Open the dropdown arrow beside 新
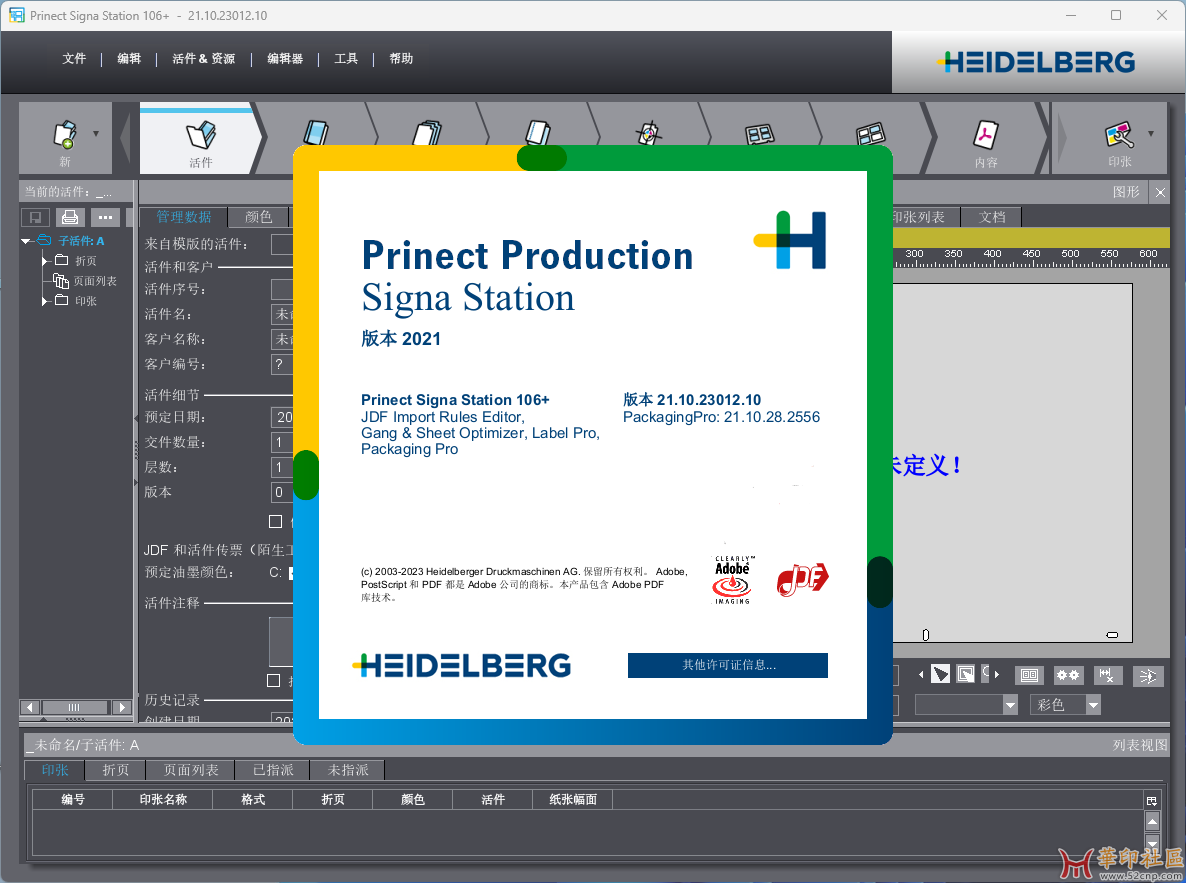This screenshot has width=1186, height=883. click(96, 134)
